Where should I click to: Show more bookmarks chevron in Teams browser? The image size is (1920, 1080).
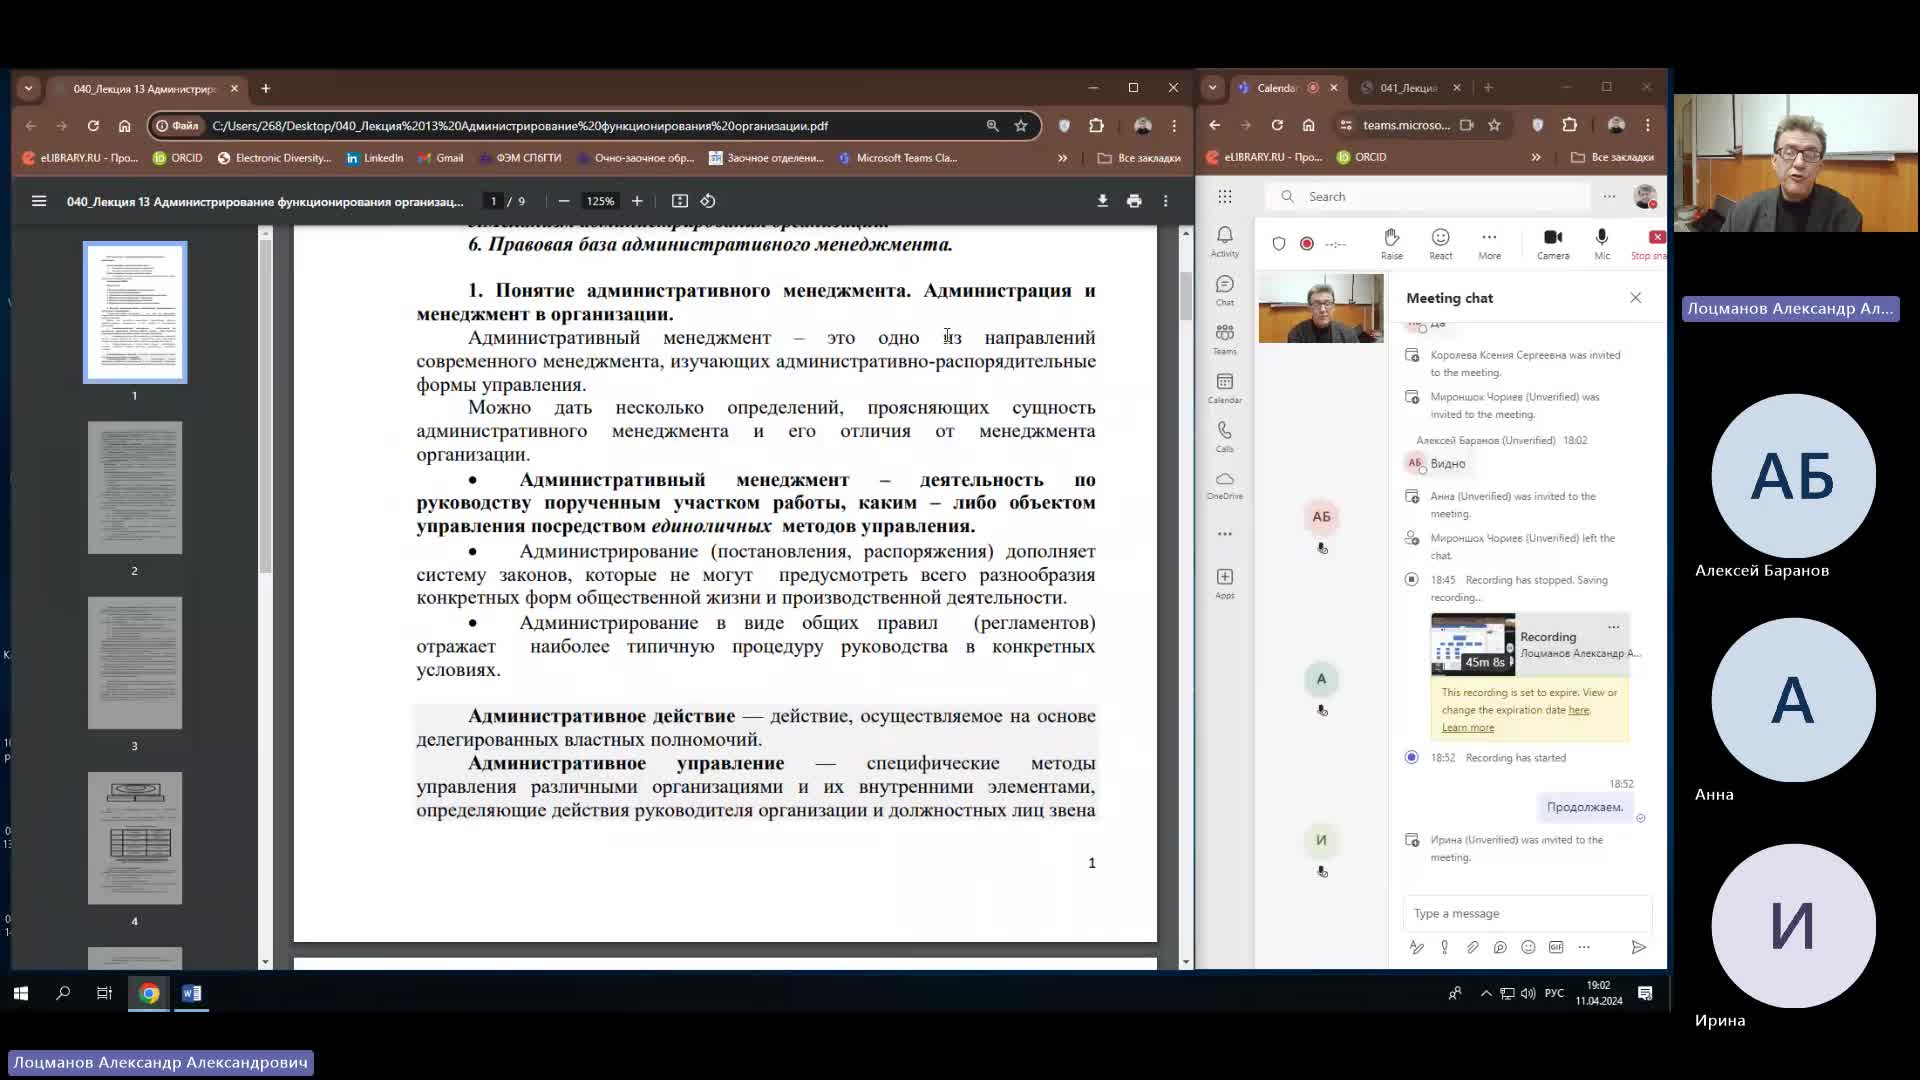[x=1536, y=157]
